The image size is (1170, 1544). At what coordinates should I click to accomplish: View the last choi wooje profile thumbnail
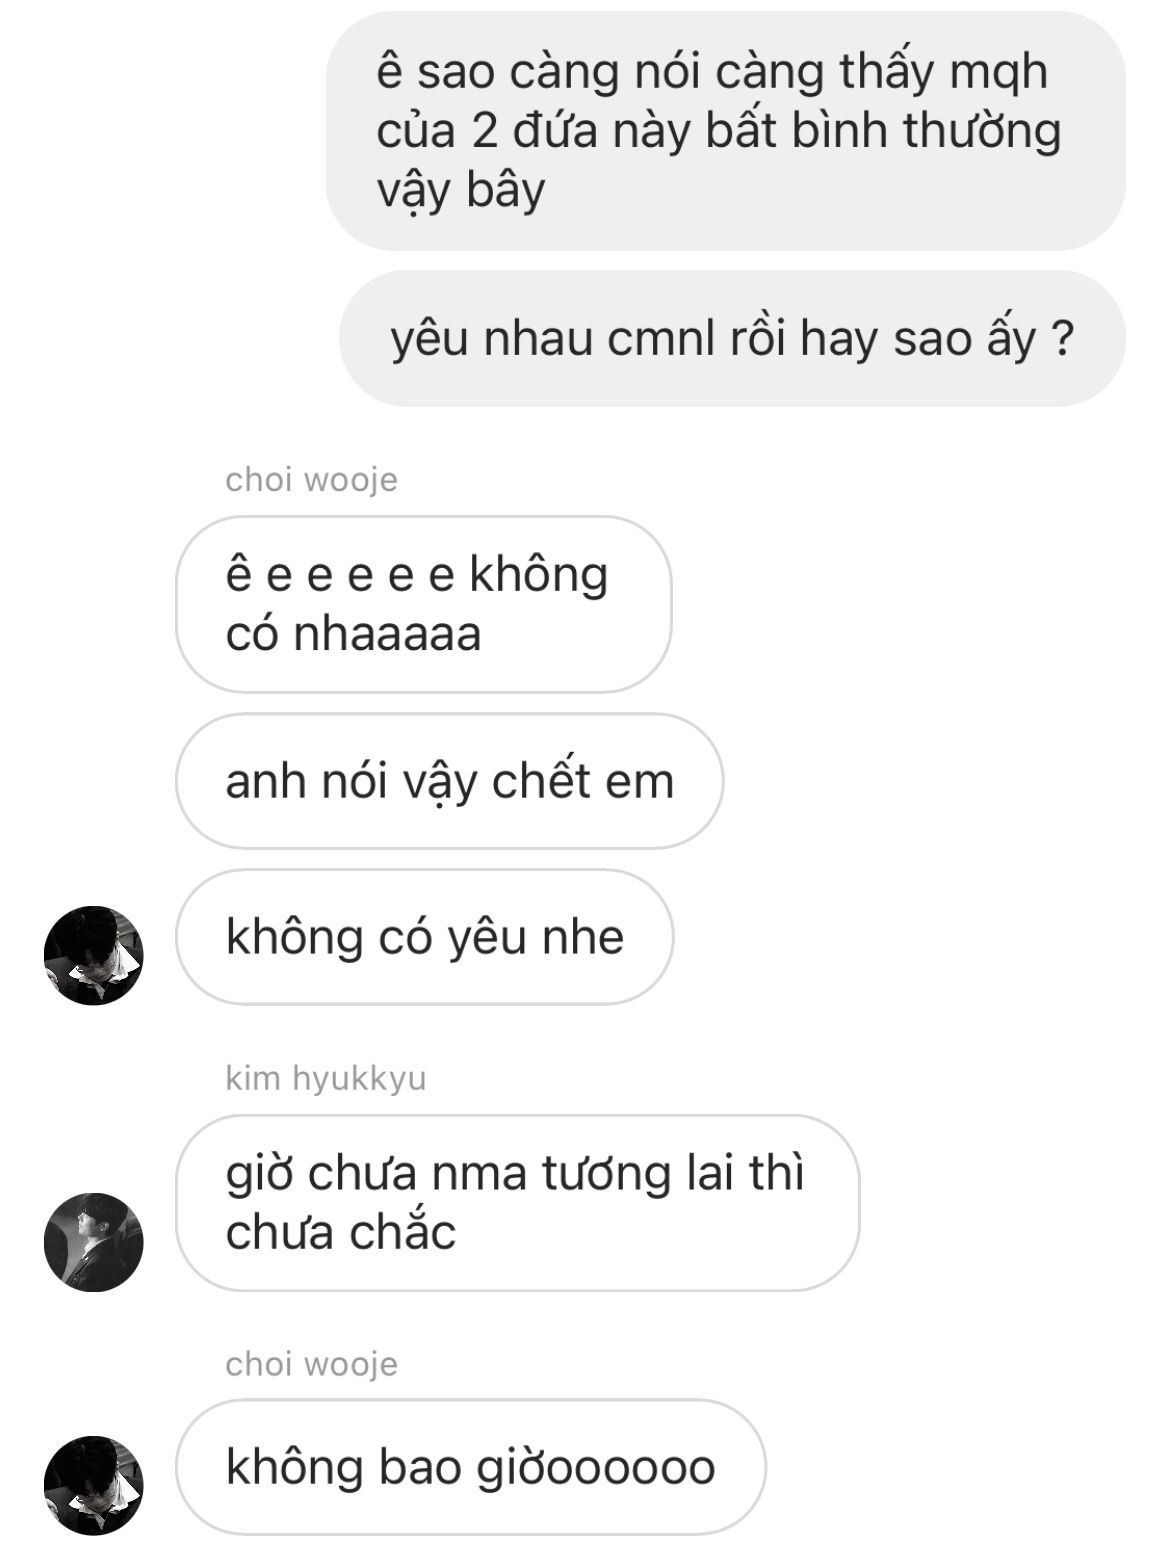point(94,1485)
